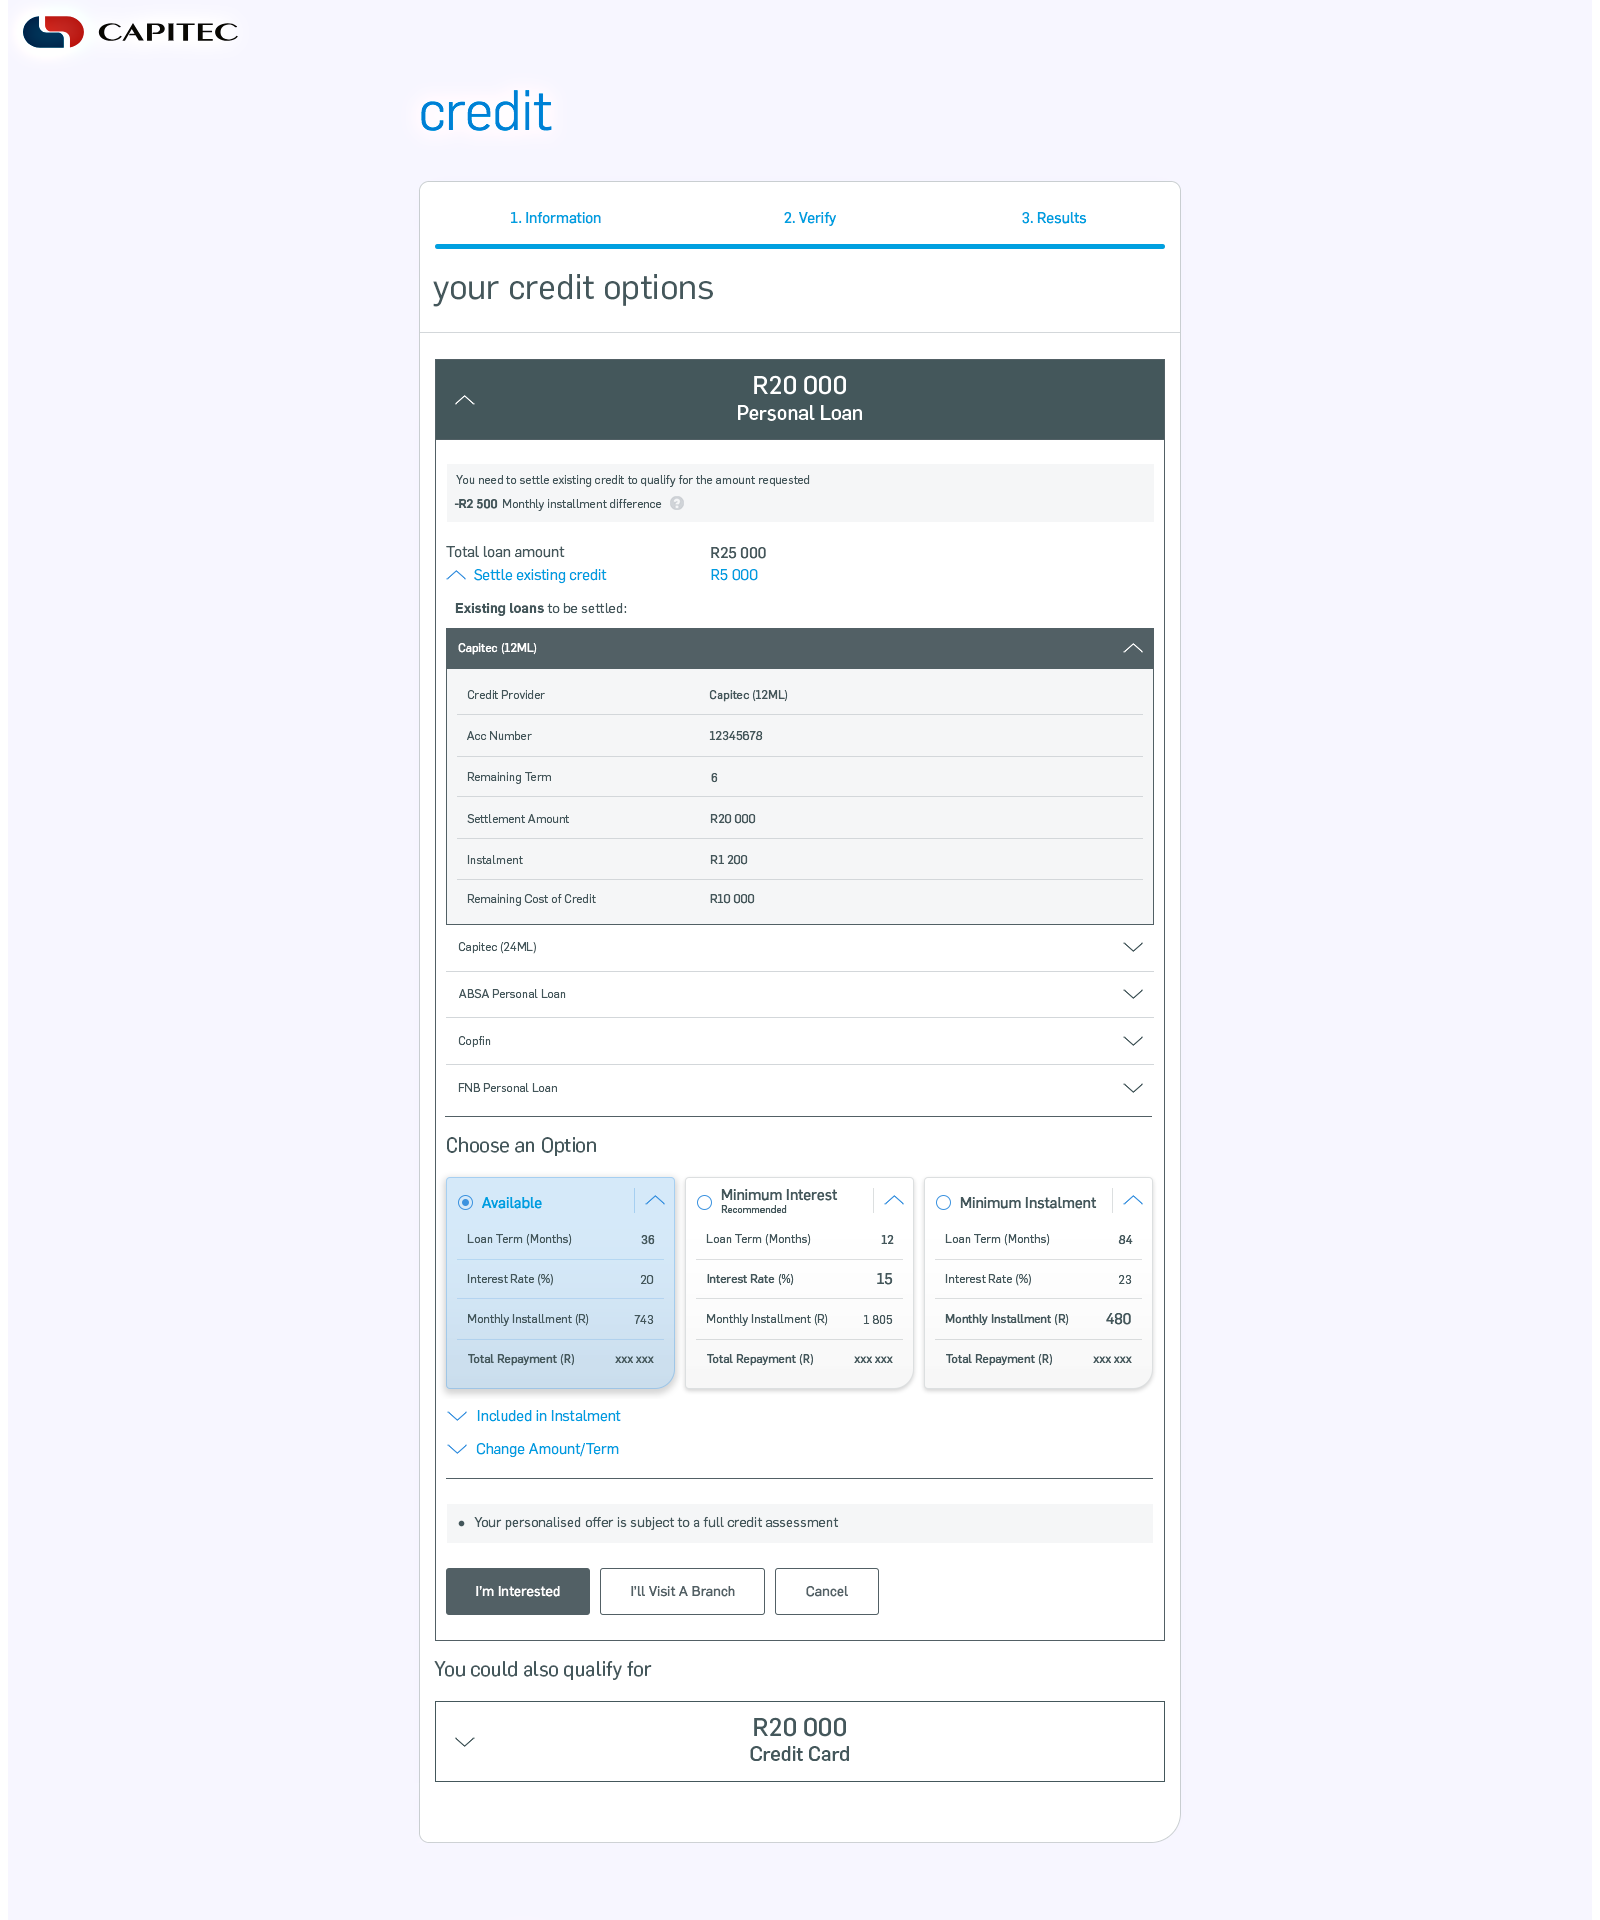Click the Recommended label under Minimum Interest
This screenshot has width=1600, height=1920.
[754, 1210]
